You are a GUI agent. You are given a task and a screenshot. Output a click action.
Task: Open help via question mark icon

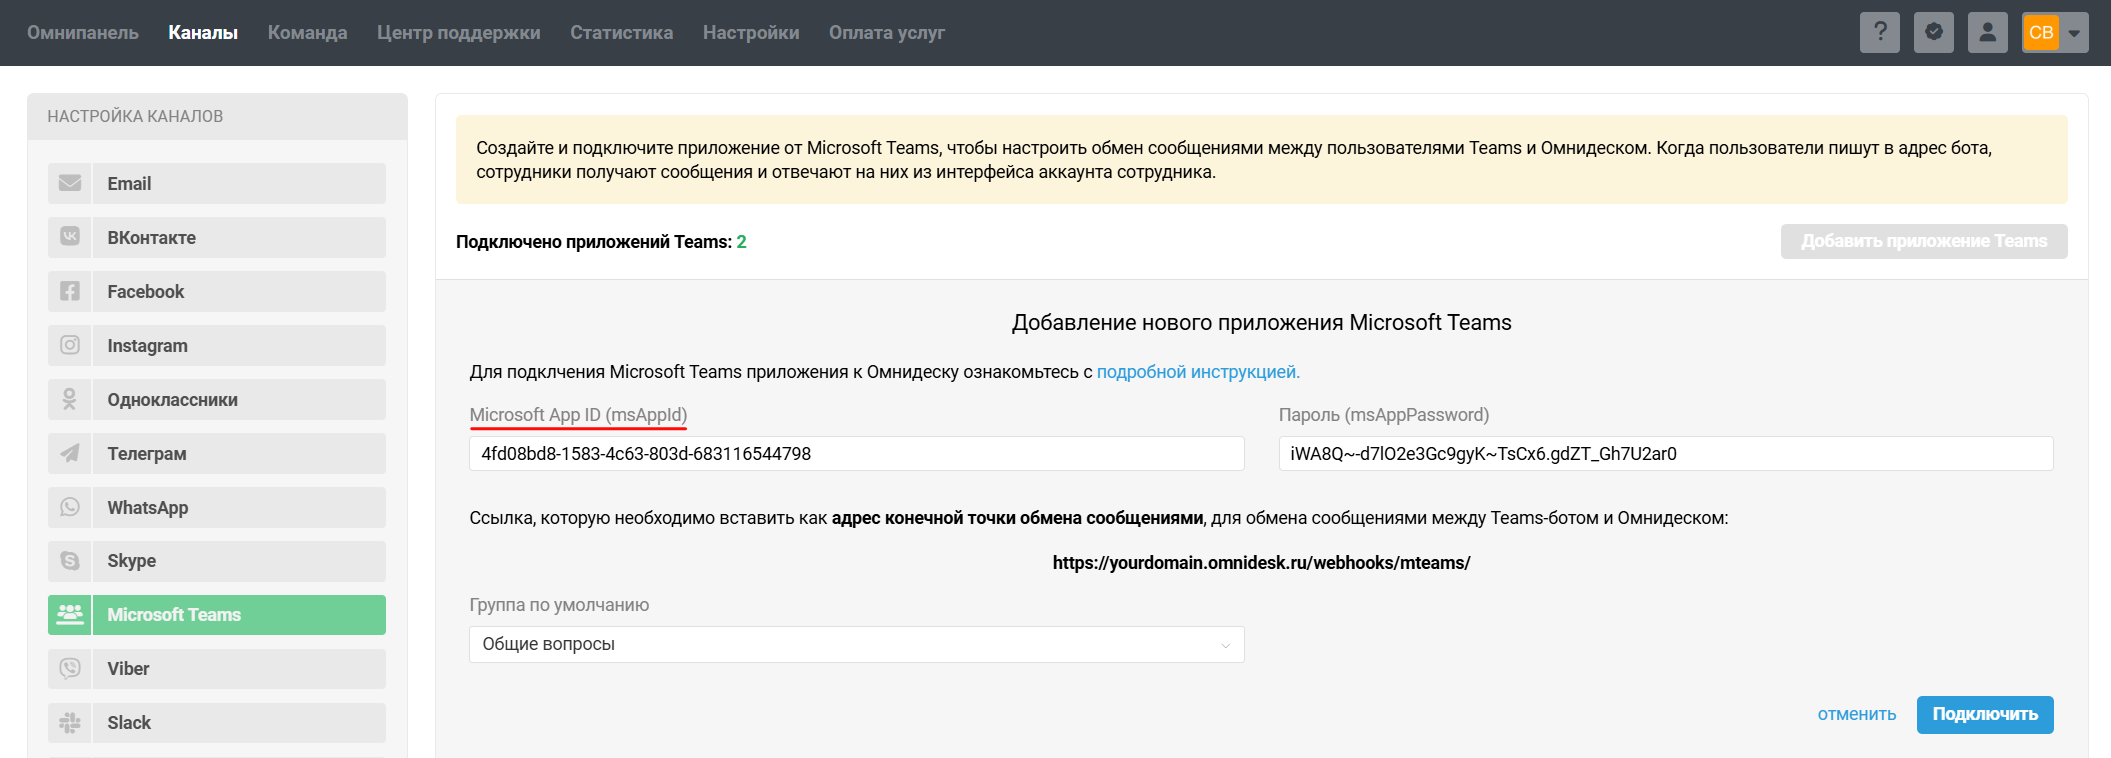tap(1880, 32)
